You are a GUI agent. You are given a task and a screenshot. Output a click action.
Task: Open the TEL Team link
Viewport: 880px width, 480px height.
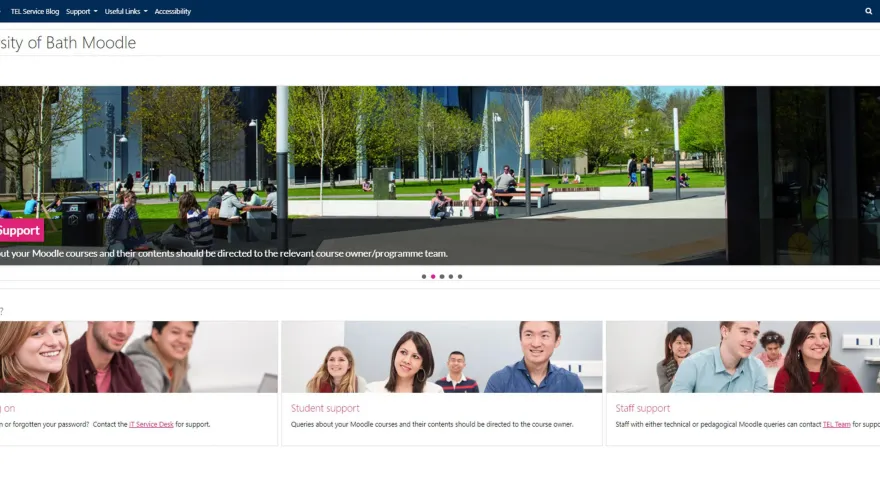(836, 424)
